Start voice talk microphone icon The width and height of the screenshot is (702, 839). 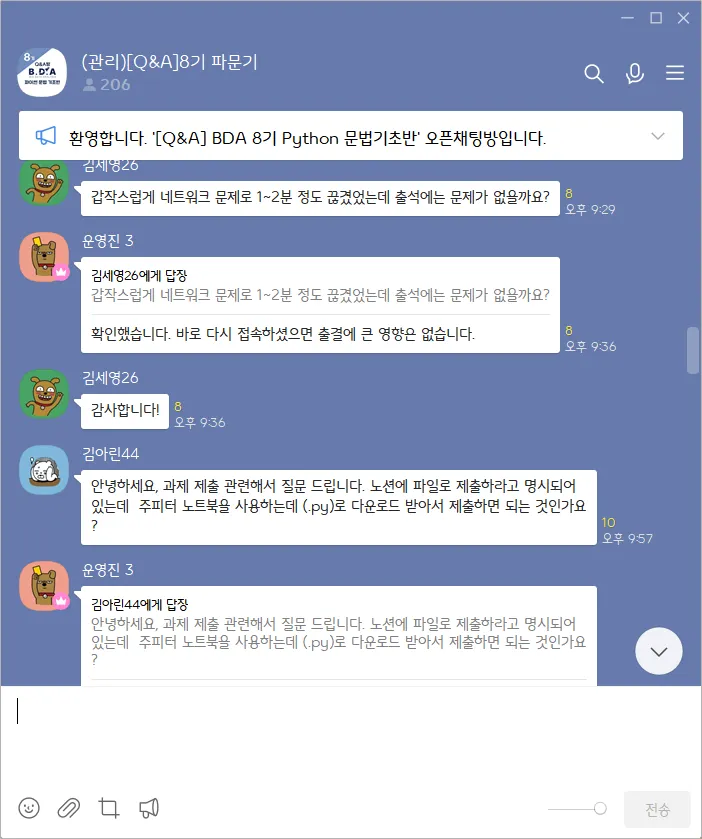[x=634, y=73]
